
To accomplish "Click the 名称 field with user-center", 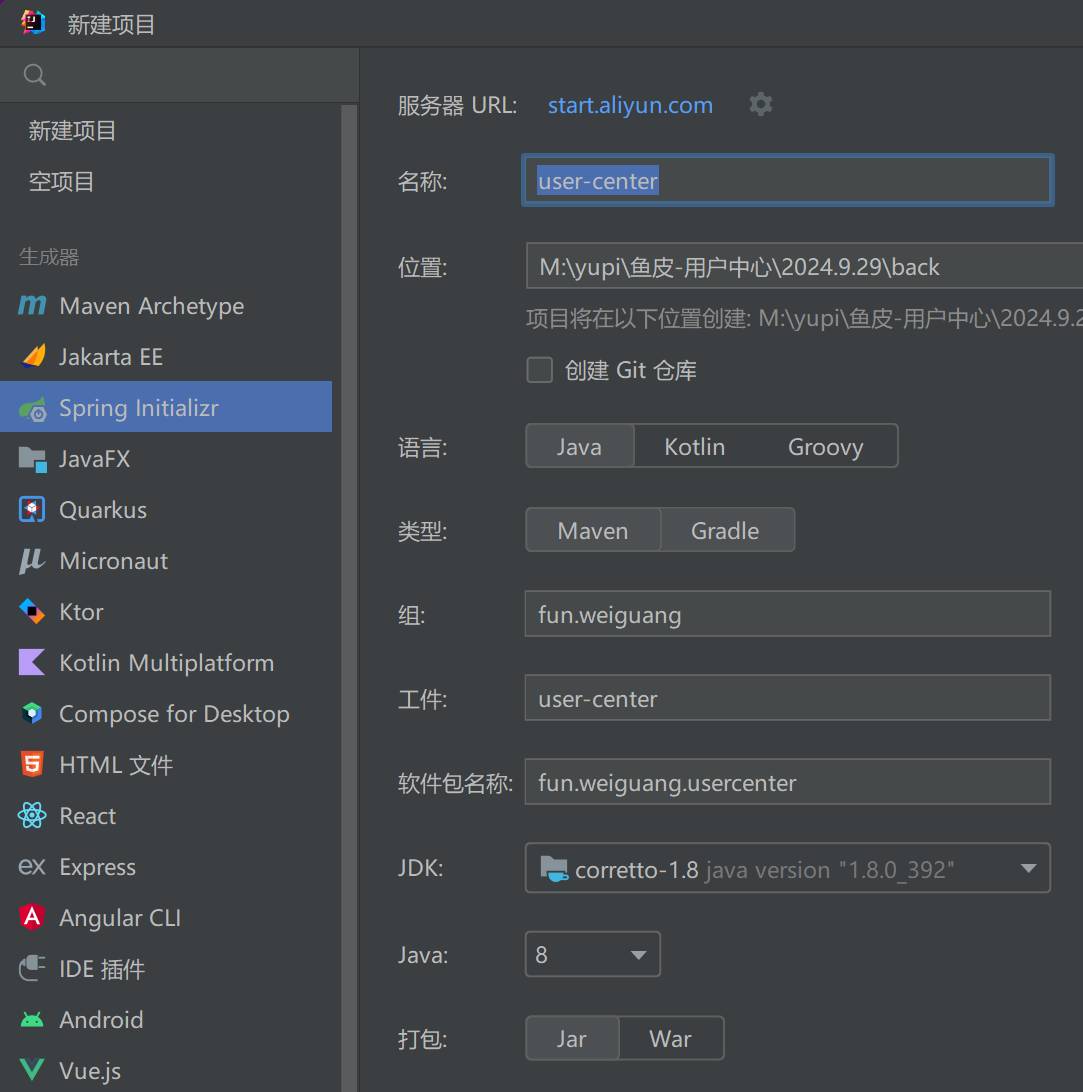I will [787, 180].
